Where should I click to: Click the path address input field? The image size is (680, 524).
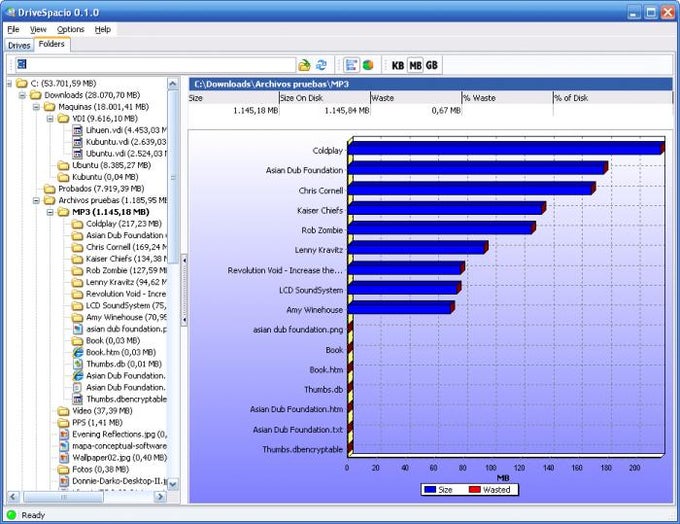156,65
